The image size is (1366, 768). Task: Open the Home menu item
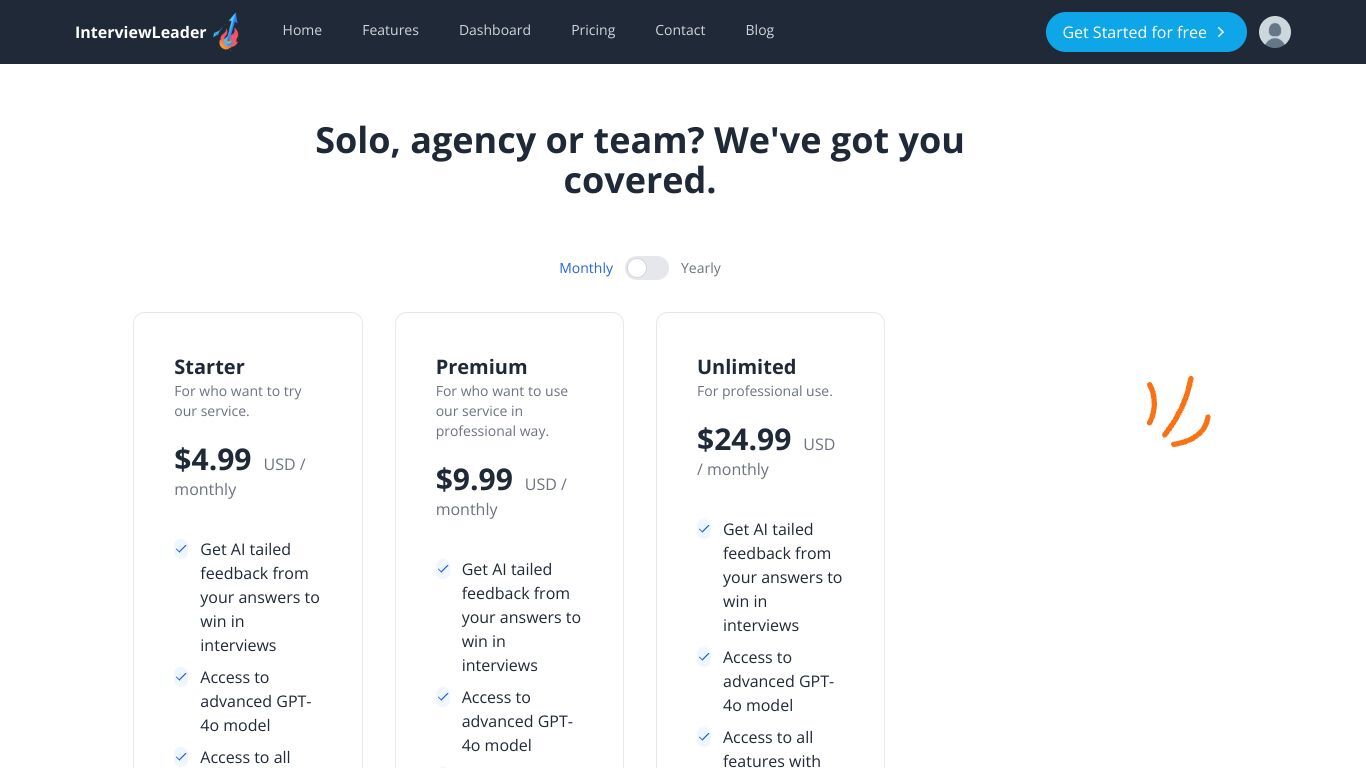click(x=302, y=30)
